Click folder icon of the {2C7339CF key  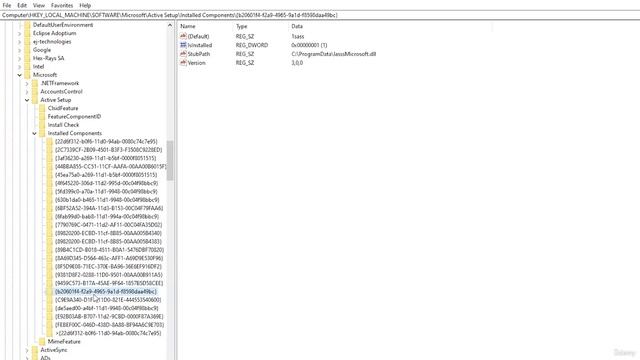50,150
